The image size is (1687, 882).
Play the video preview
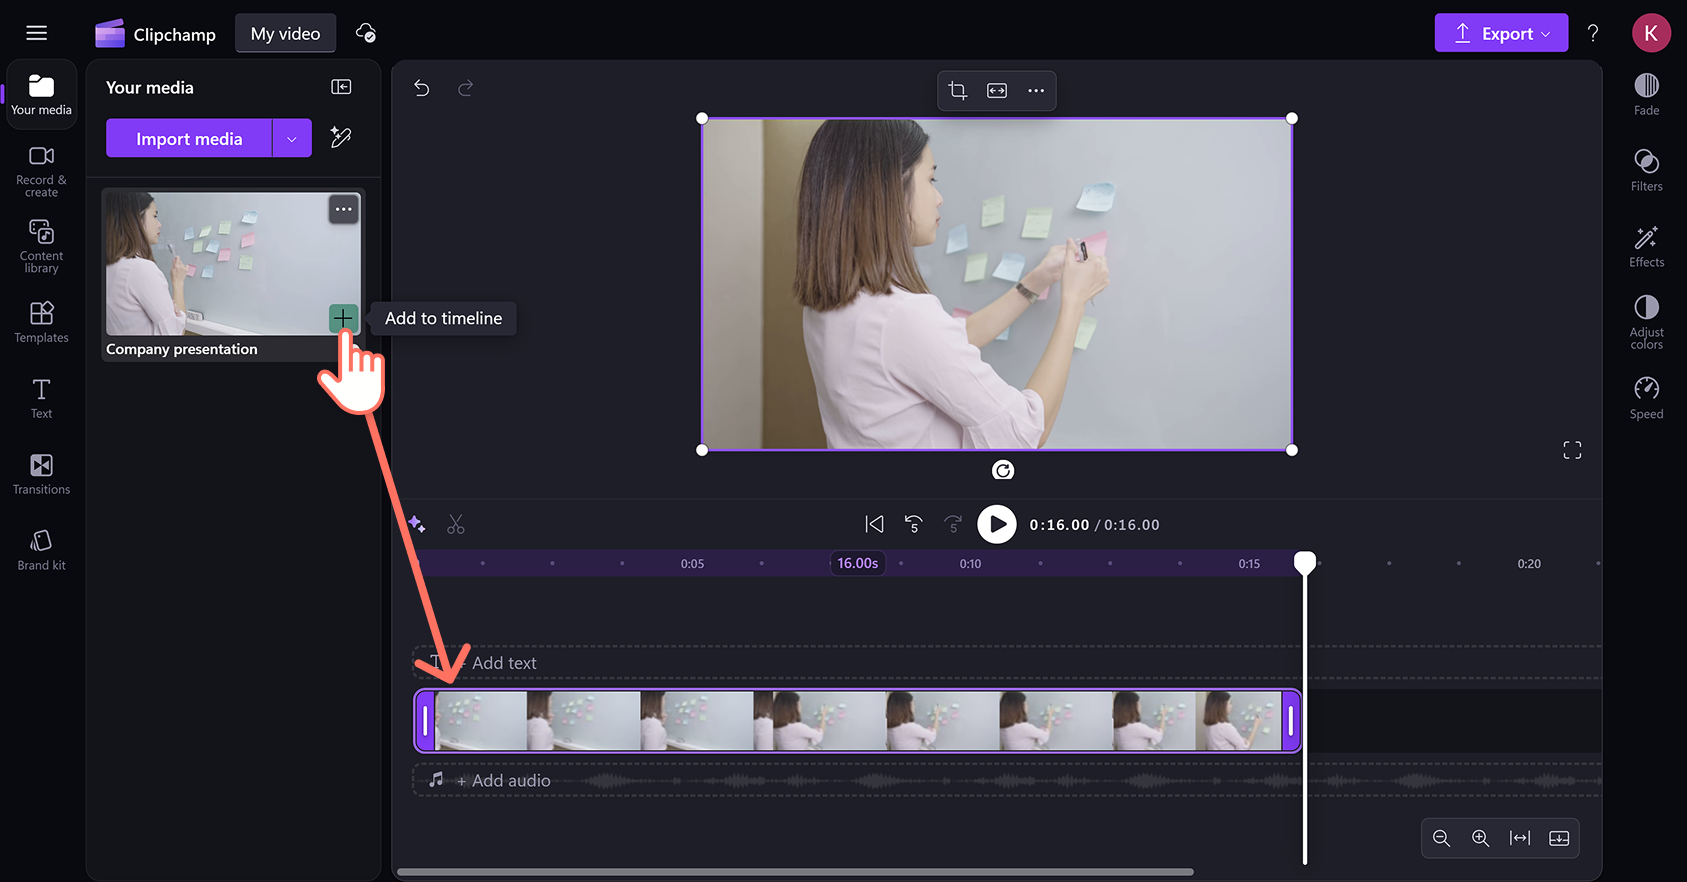pyautogui.click(x=997, y=524)
